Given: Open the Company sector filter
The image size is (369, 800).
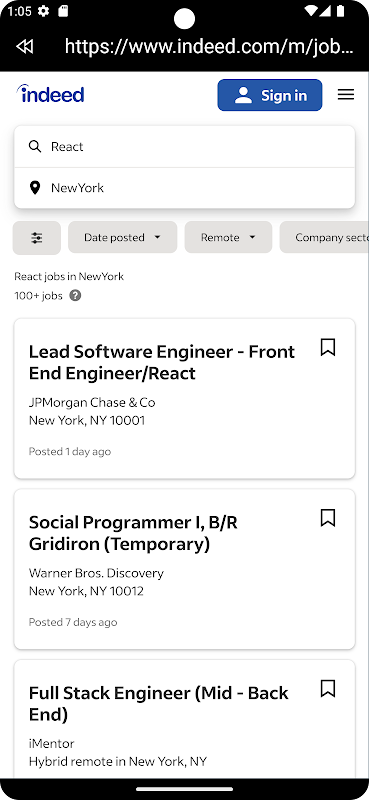Looking at the screenshot, I should point(324,237).
